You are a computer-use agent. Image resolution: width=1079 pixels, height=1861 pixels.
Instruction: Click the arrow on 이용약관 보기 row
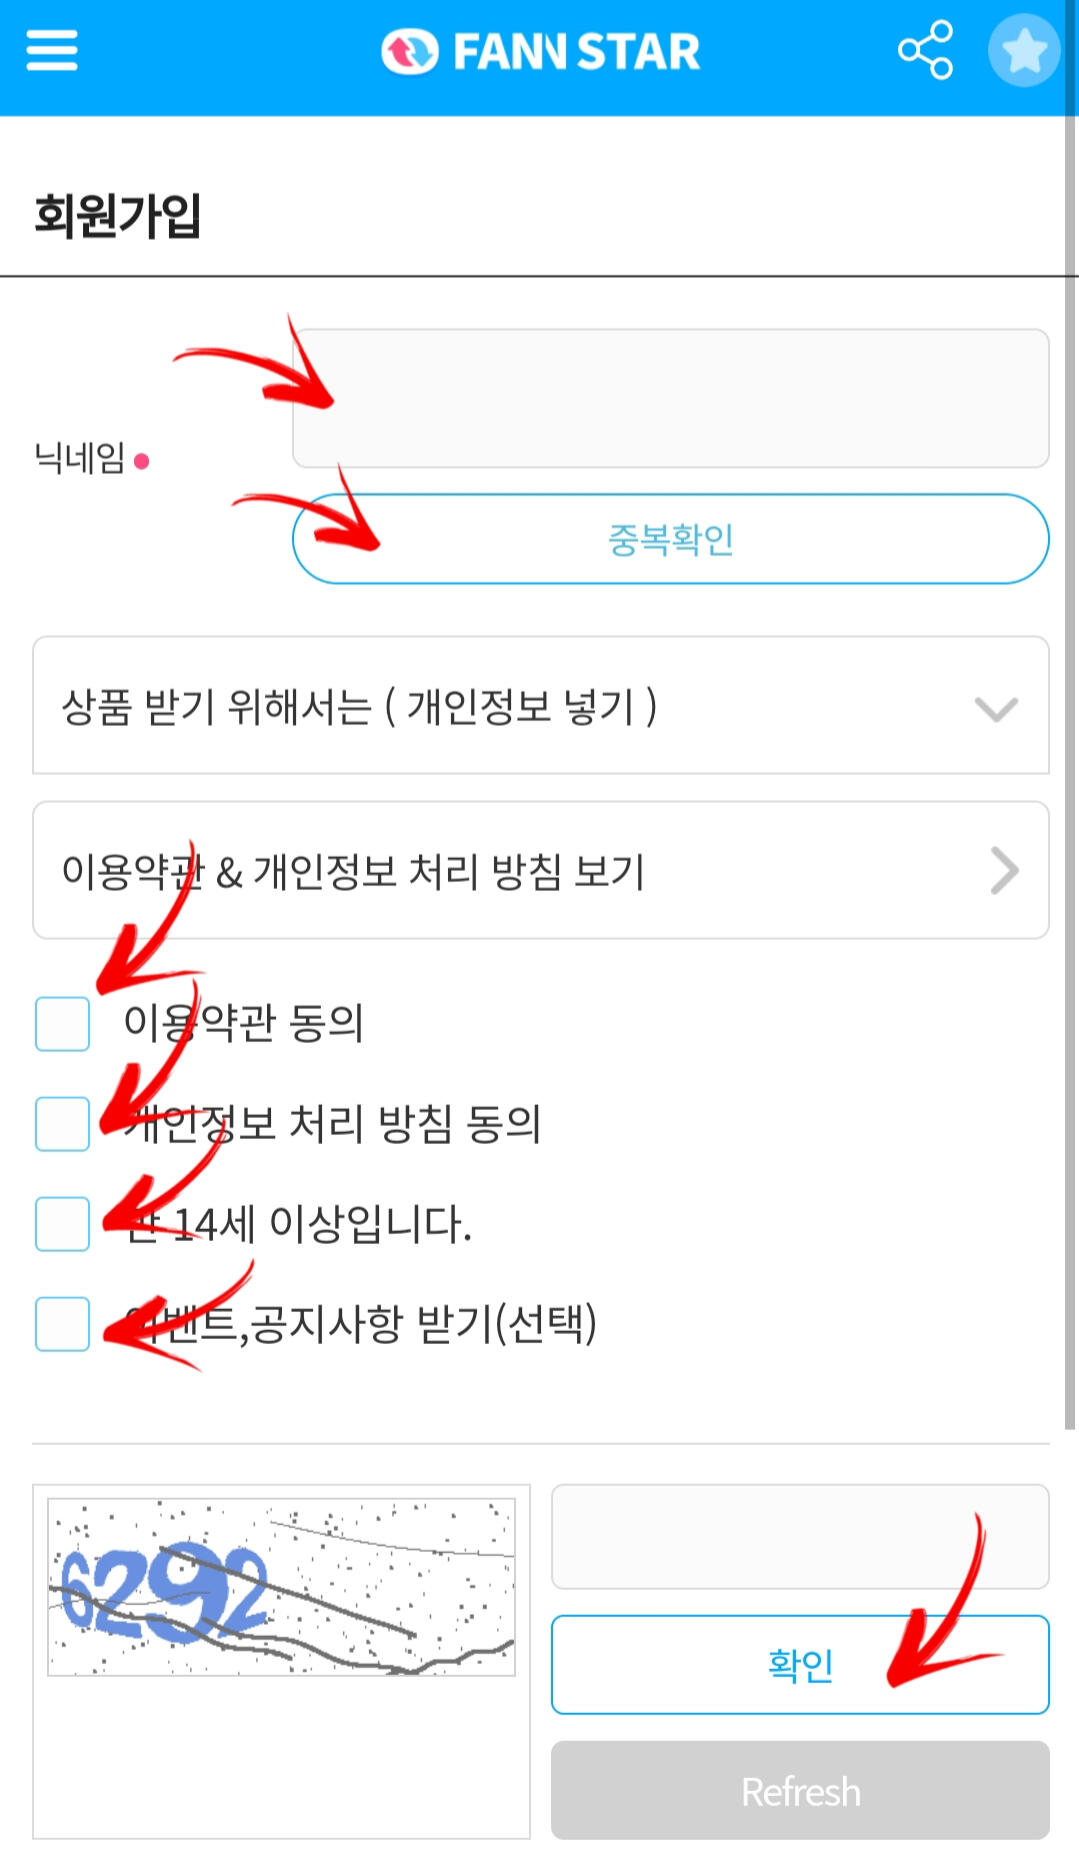[1003, 870]
